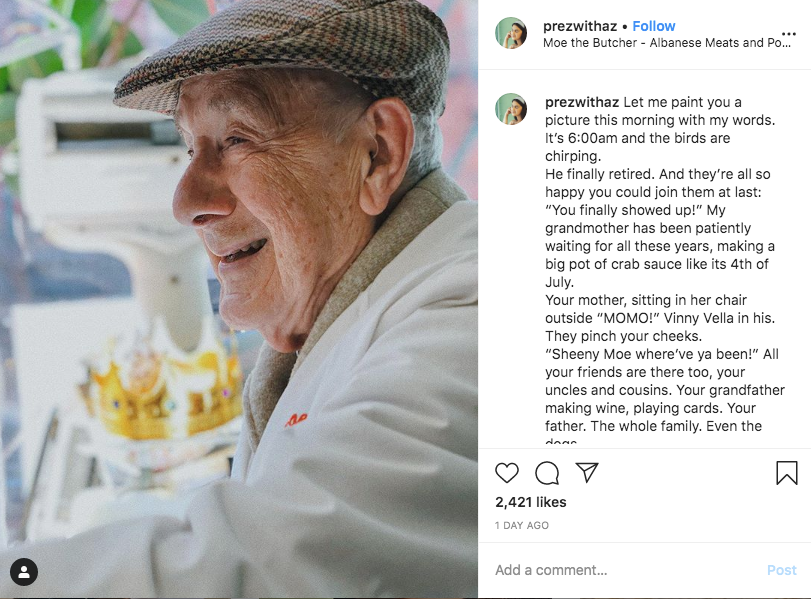Click the commenter avatar beside caption

point(511,109)
